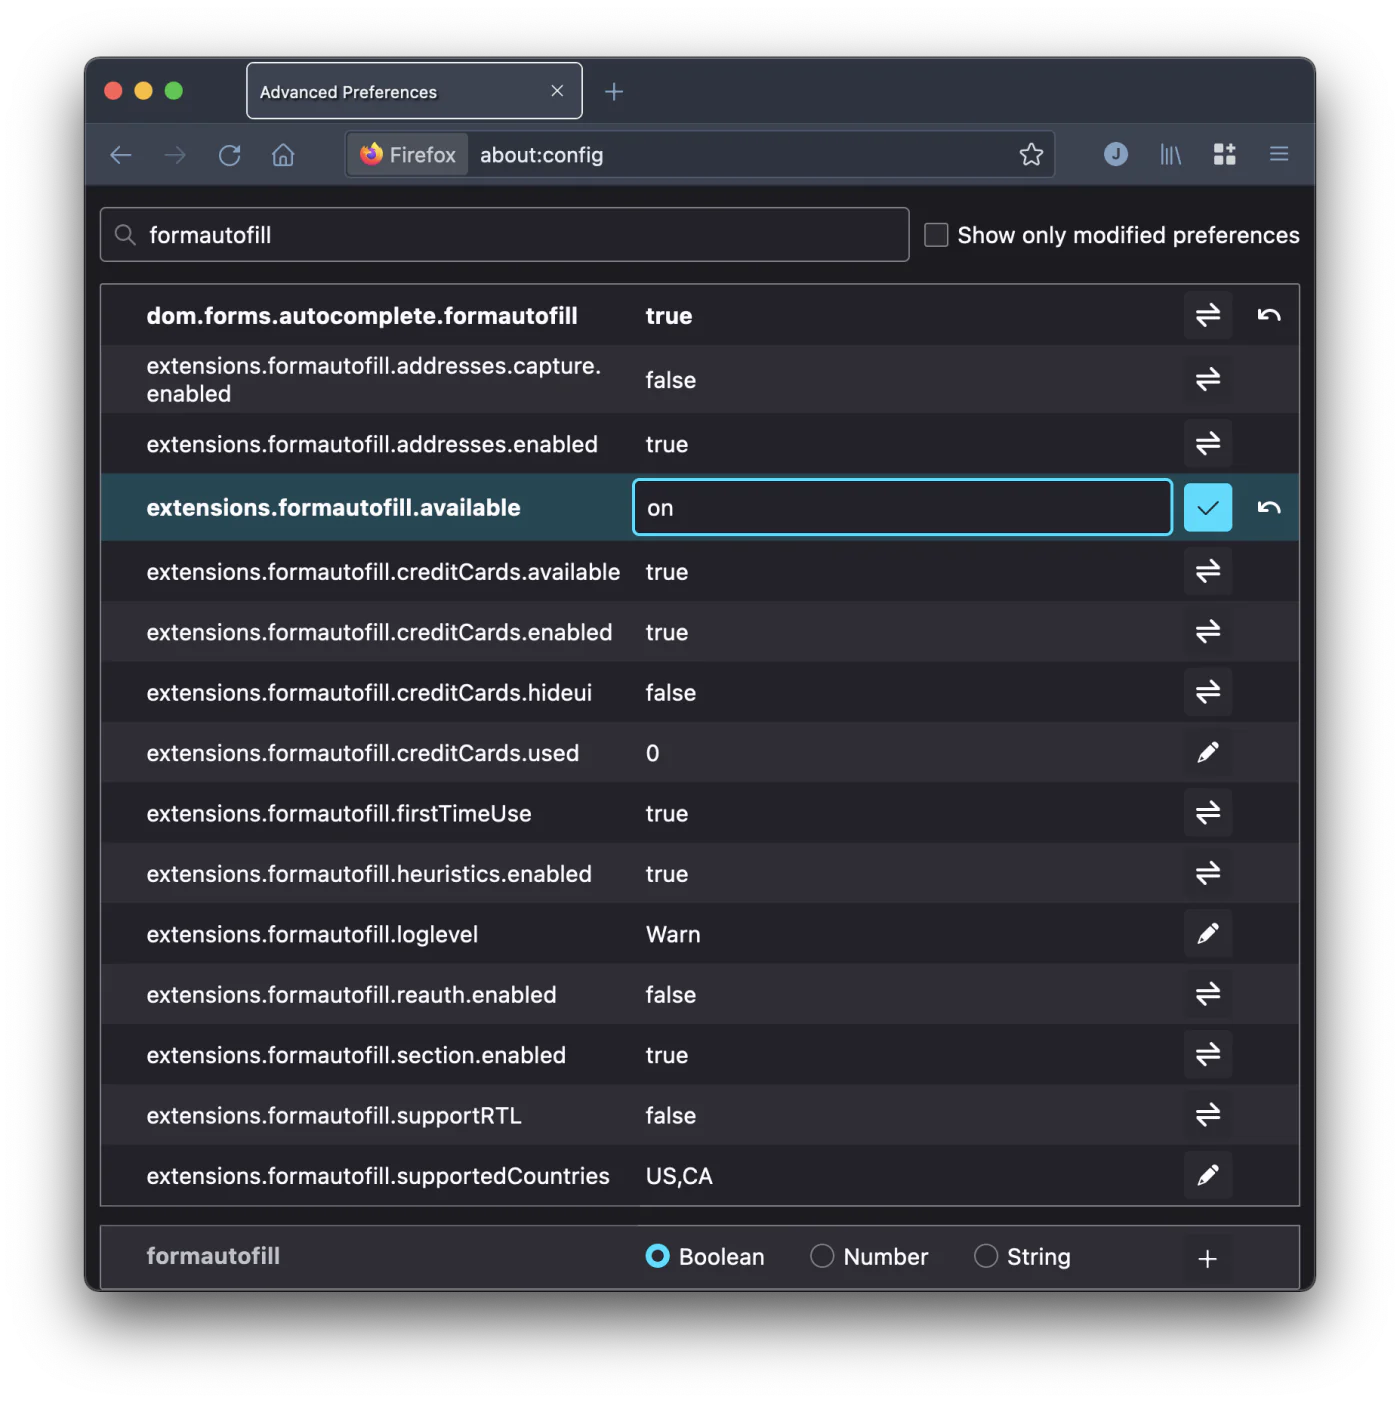The height and width of the screenshot is (1403, 1400).
Task: Select the Number type radio
Action: [x=822, y=1256]
